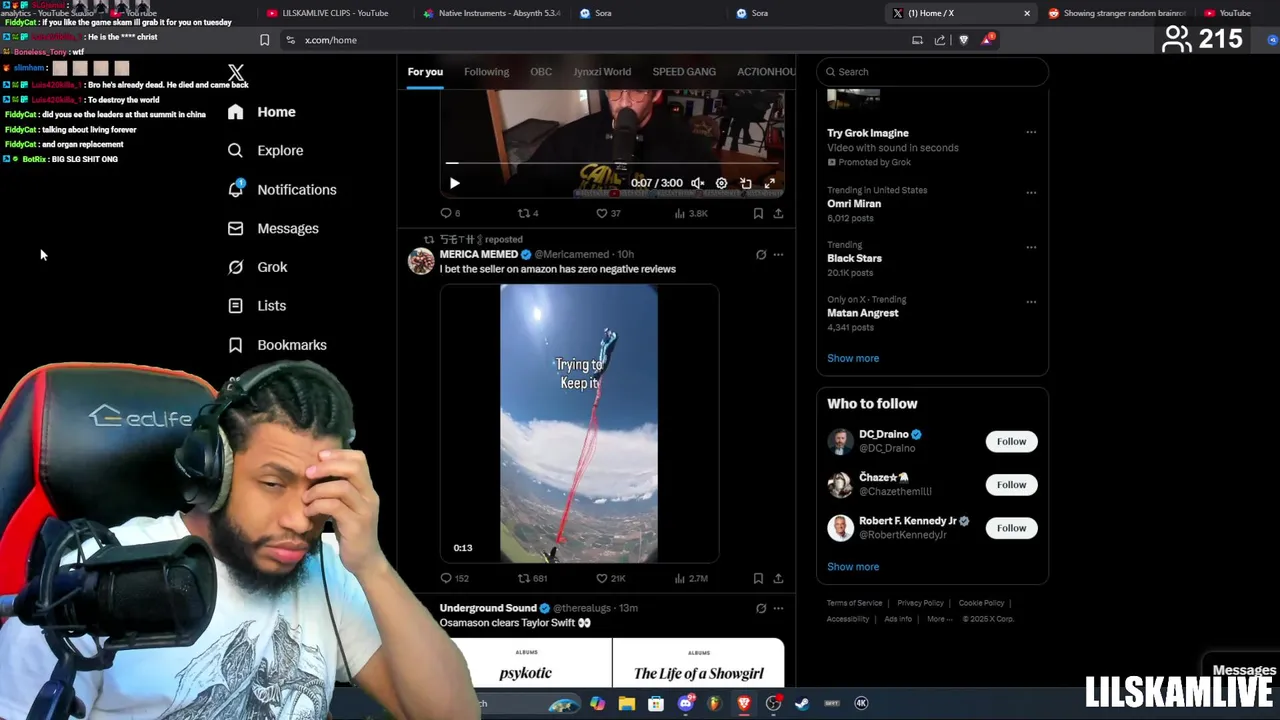Like the post with 37 likes
The width and height of the screenshot is (1280, 720).
[608, 213]
